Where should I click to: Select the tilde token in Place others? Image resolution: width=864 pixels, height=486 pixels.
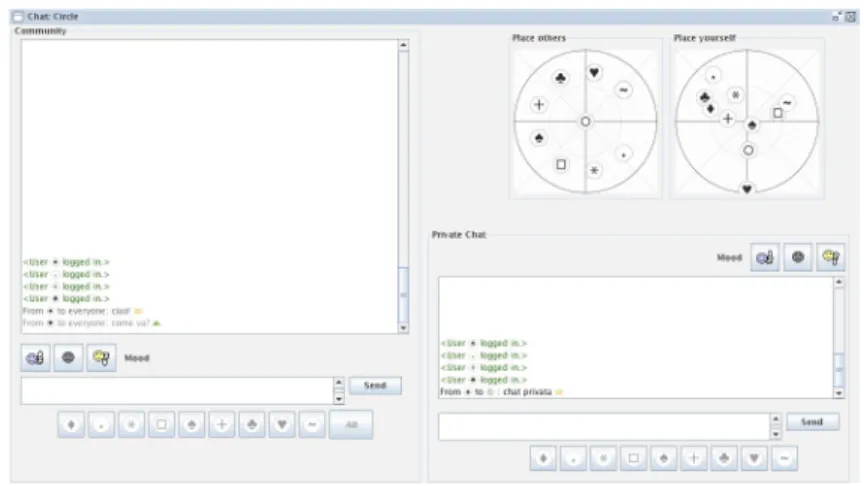click(x=624, y=90)
